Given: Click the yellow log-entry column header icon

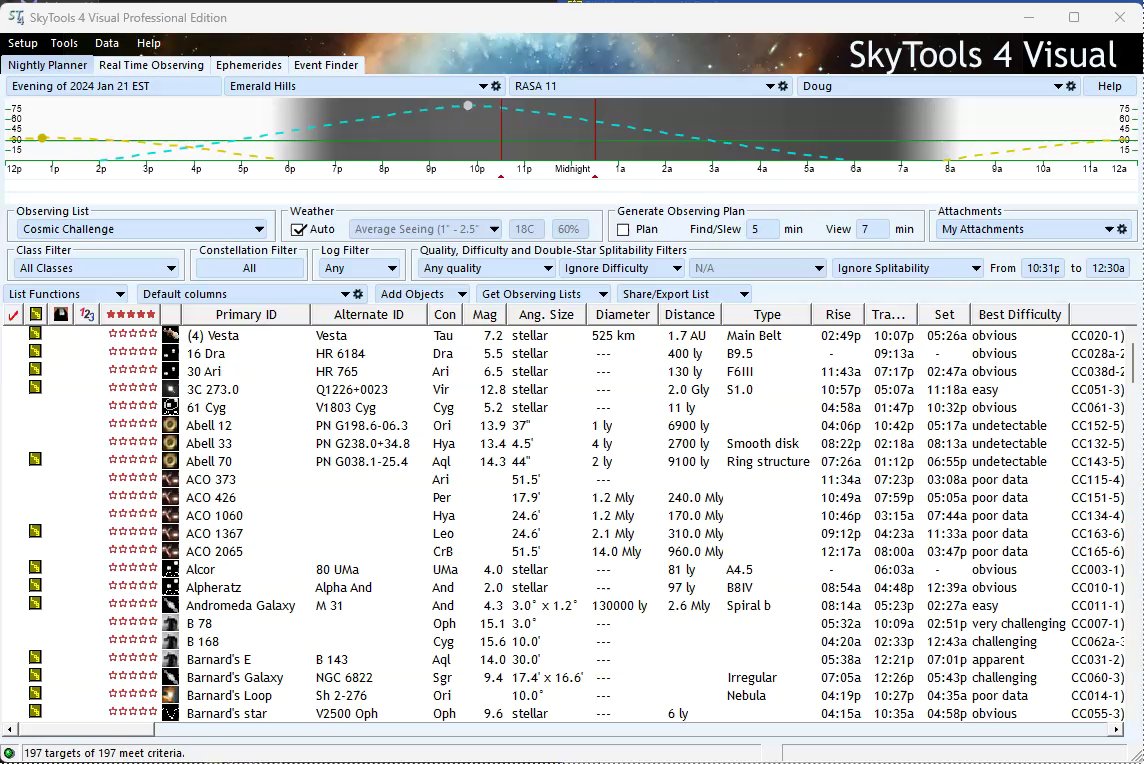Looking at the screenshot, I should coord(36,315).
